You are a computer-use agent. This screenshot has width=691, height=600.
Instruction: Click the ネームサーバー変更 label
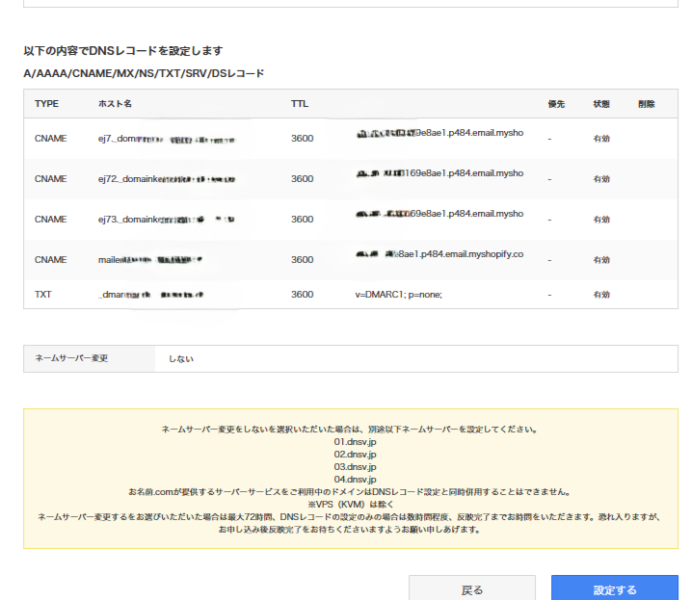(x=73, y=358)
